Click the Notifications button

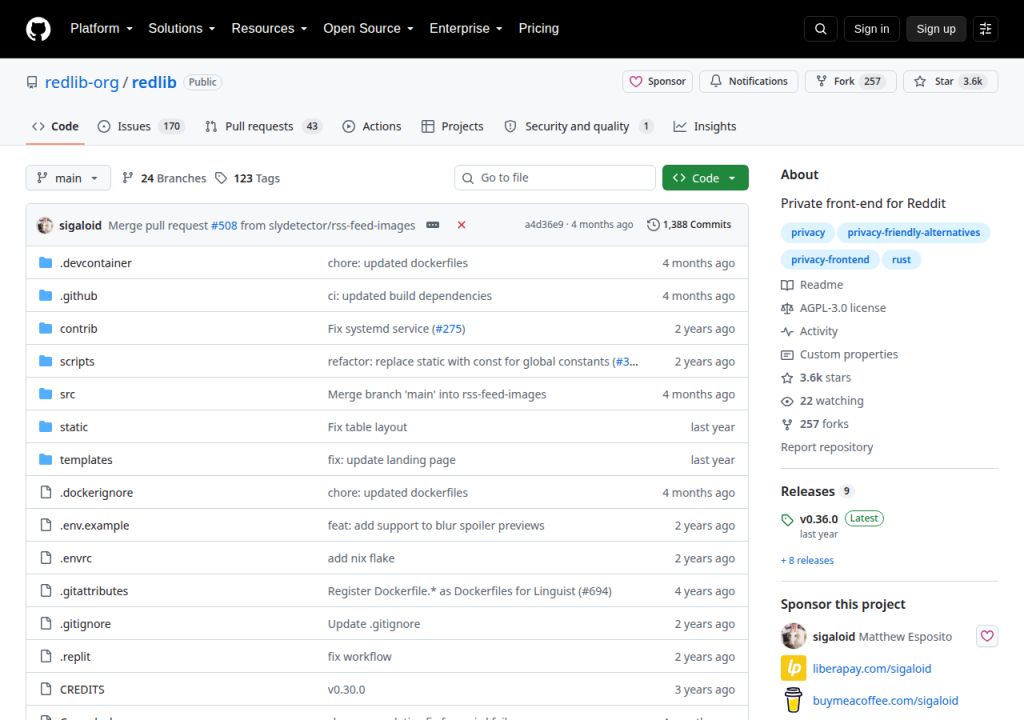click(748, 81)
